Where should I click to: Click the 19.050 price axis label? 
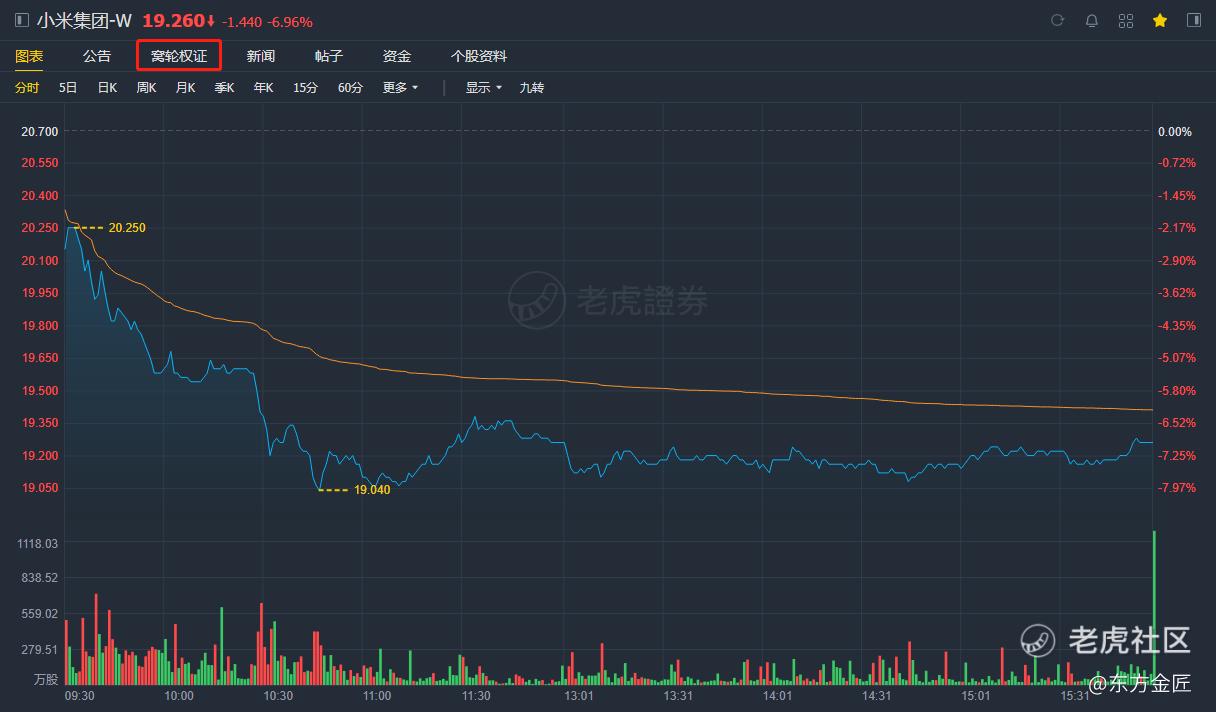pos(40,488)
